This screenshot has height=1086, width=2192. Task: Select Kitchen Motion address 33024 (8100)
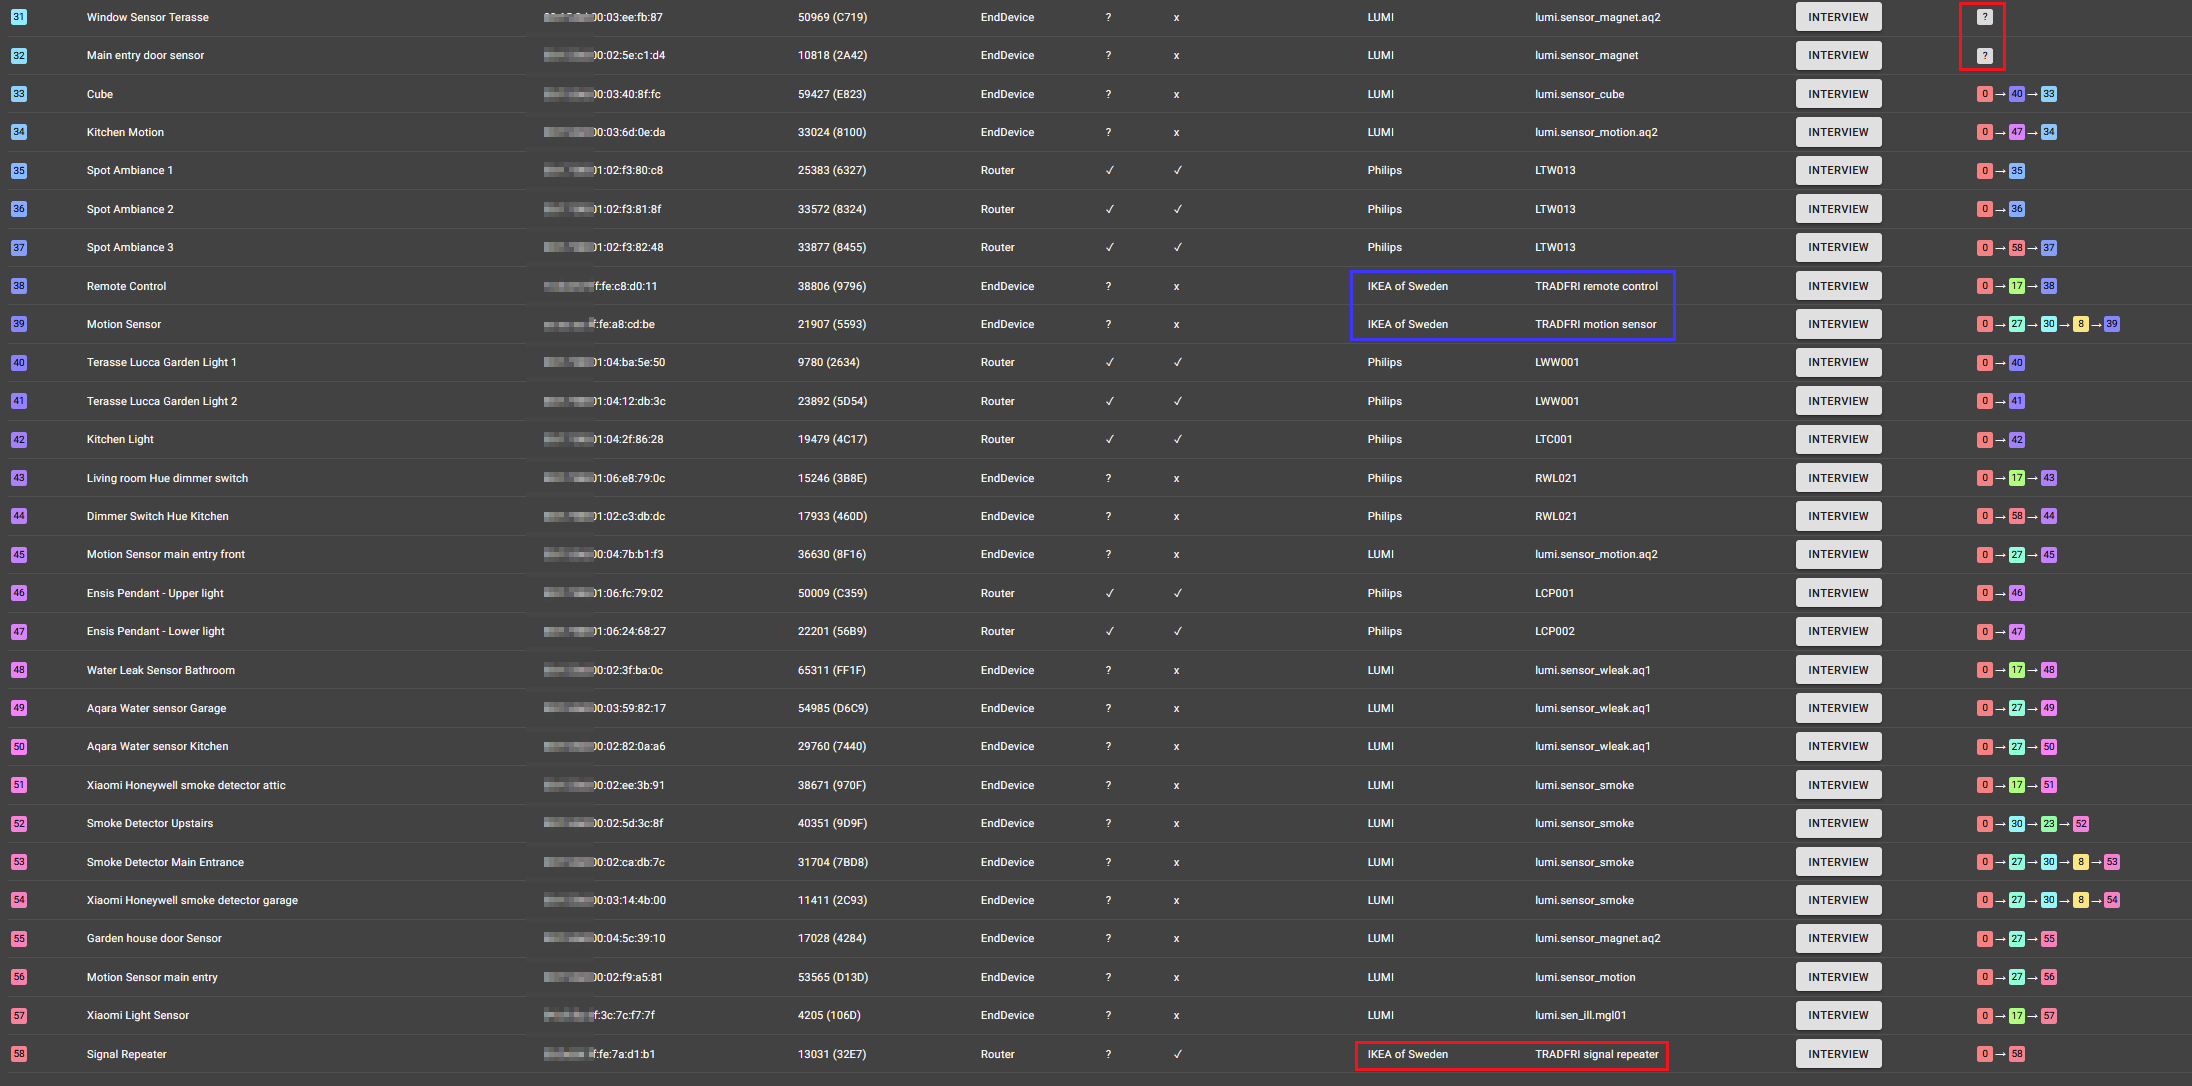click(831, 132)
